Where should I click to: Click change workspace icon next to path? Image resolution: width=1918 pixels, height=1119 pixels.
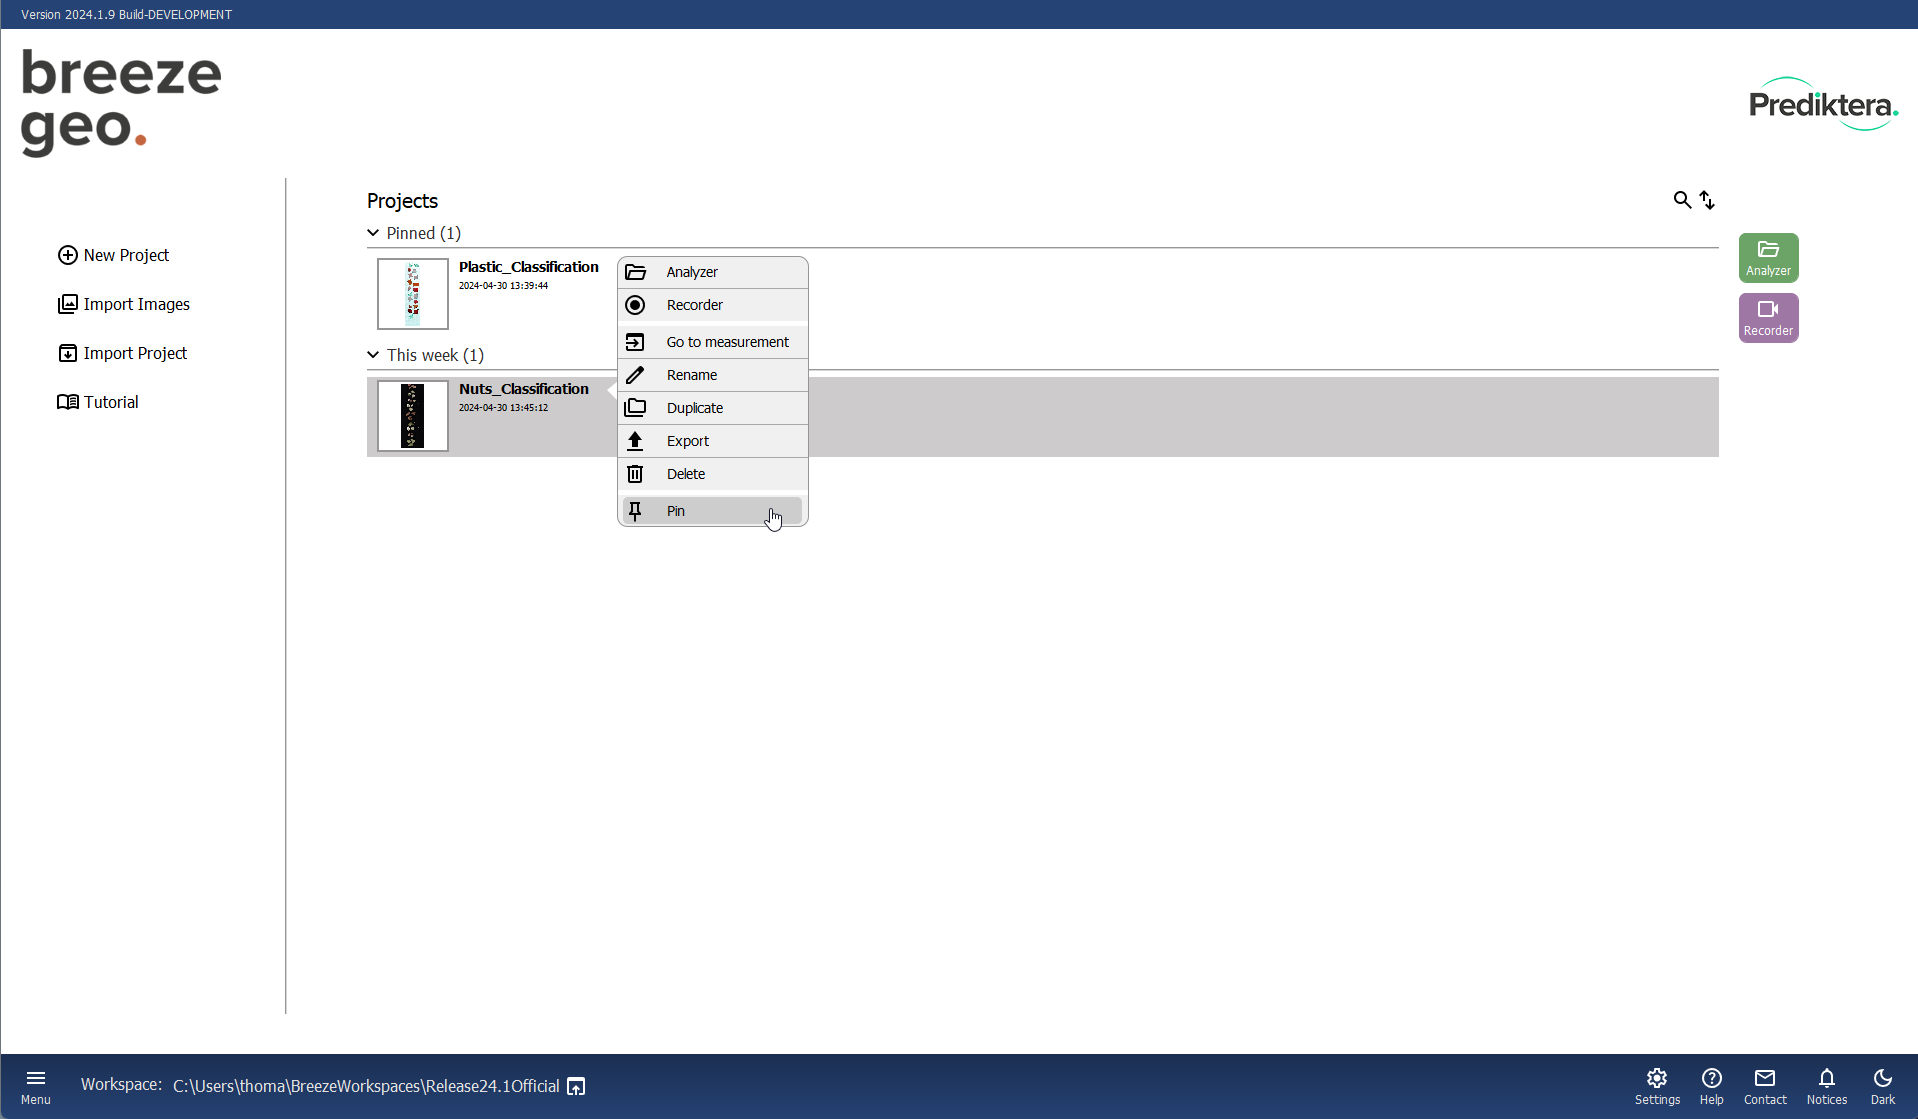click(x=576, y=1086)
